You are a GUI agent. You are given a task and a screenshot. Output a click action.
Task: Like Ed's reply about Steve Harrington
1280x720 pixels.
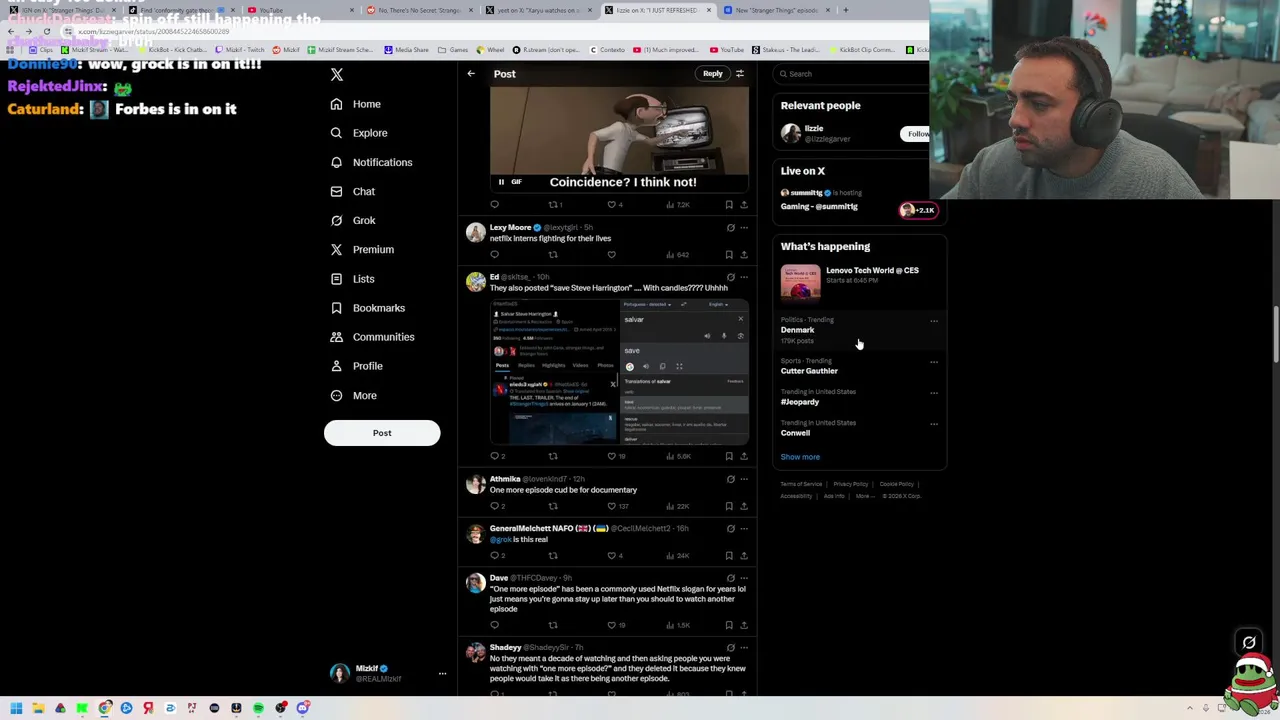point(612,456)
